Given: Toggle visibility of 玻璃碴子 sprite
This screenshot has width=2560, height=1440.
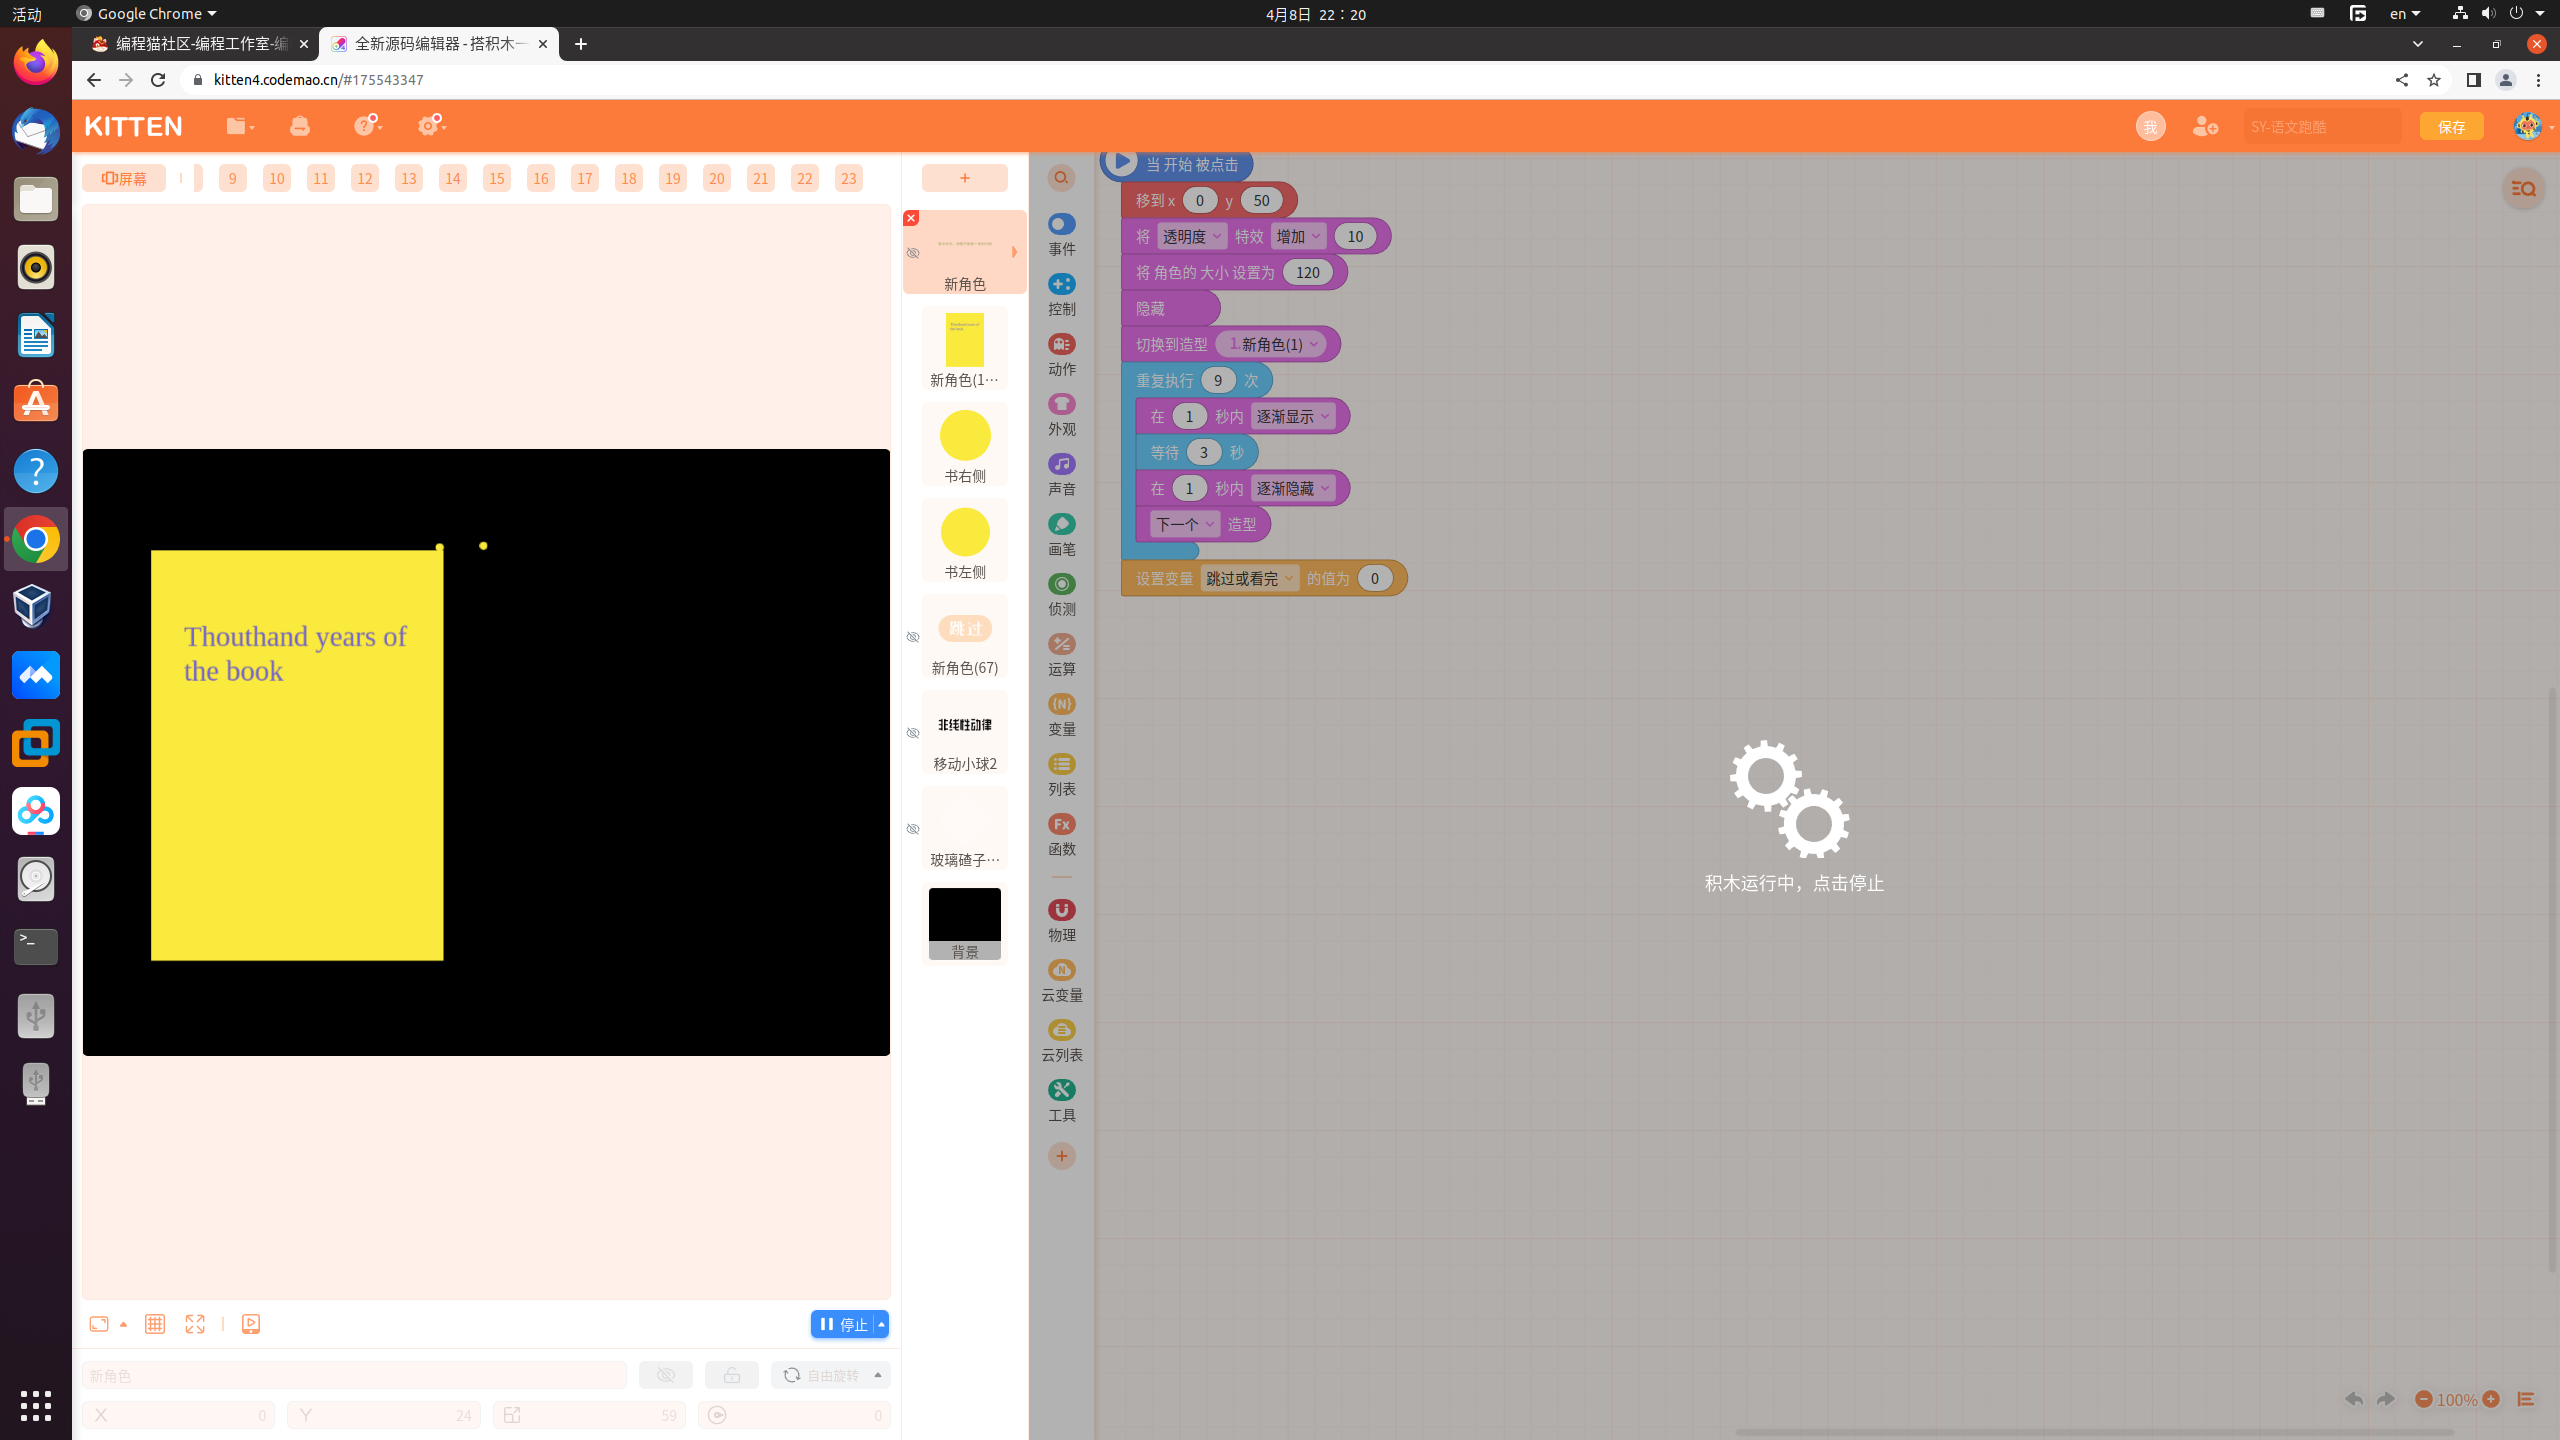Looking at the screenshot, I should (912, 829).
